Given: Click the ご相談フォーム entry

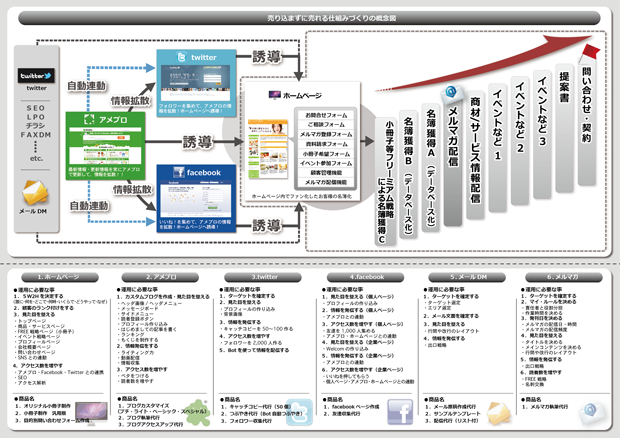Looking at the screenshot, I should tap(326, 125).
